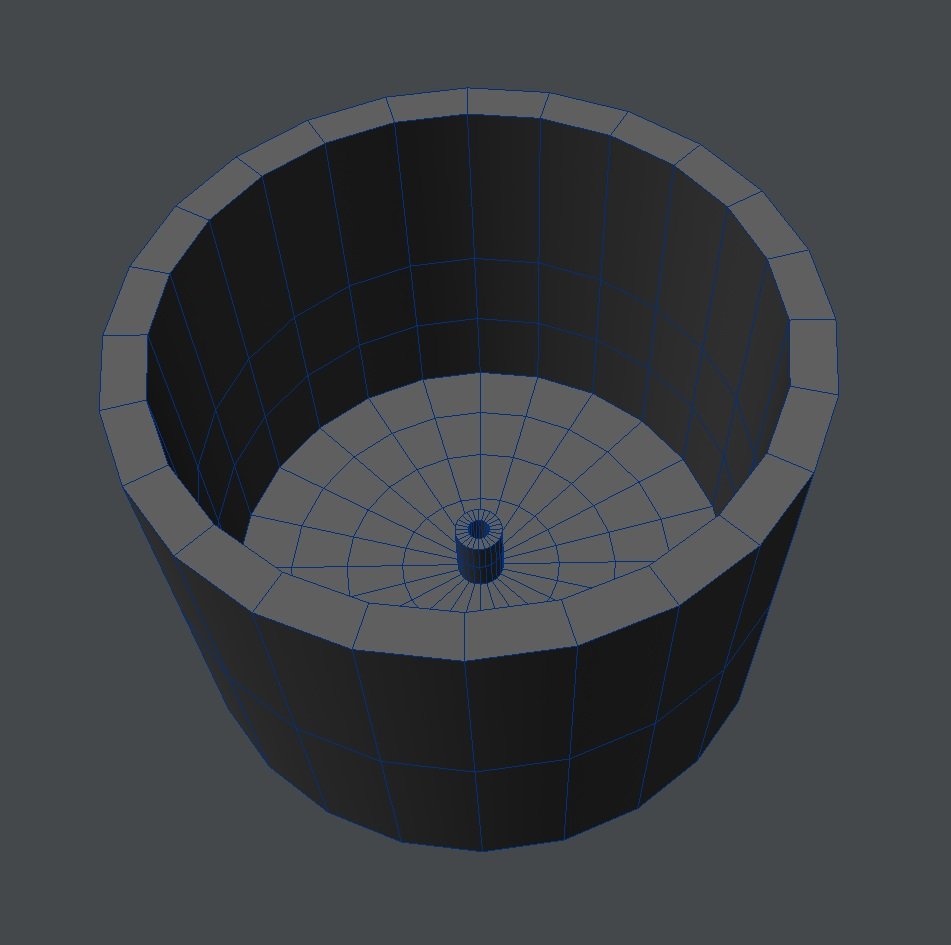Select the rightmost face of the top rim
Screen dimensions: 951x945
pos(814,357)
